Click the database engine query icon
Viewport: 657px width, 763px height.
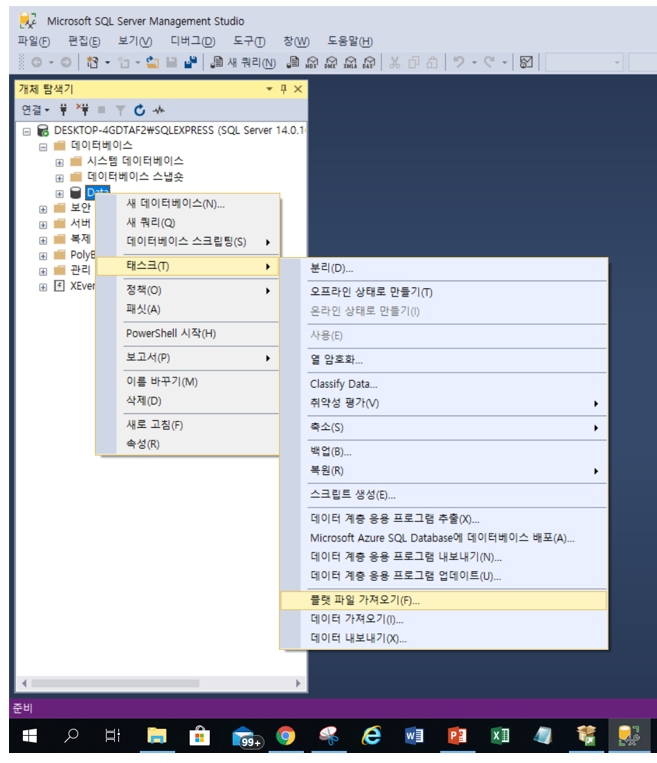click(292, 62)
